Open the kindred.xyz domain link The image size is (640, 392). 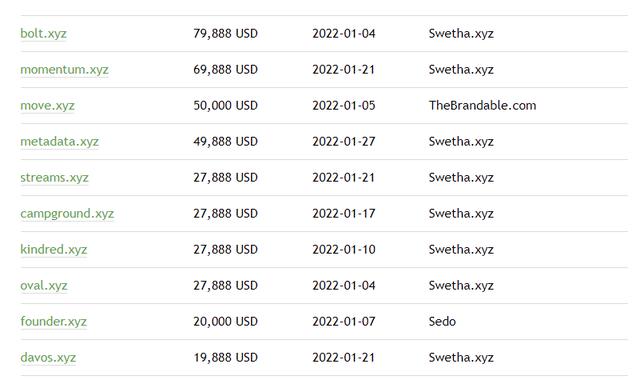pos(53,249)
